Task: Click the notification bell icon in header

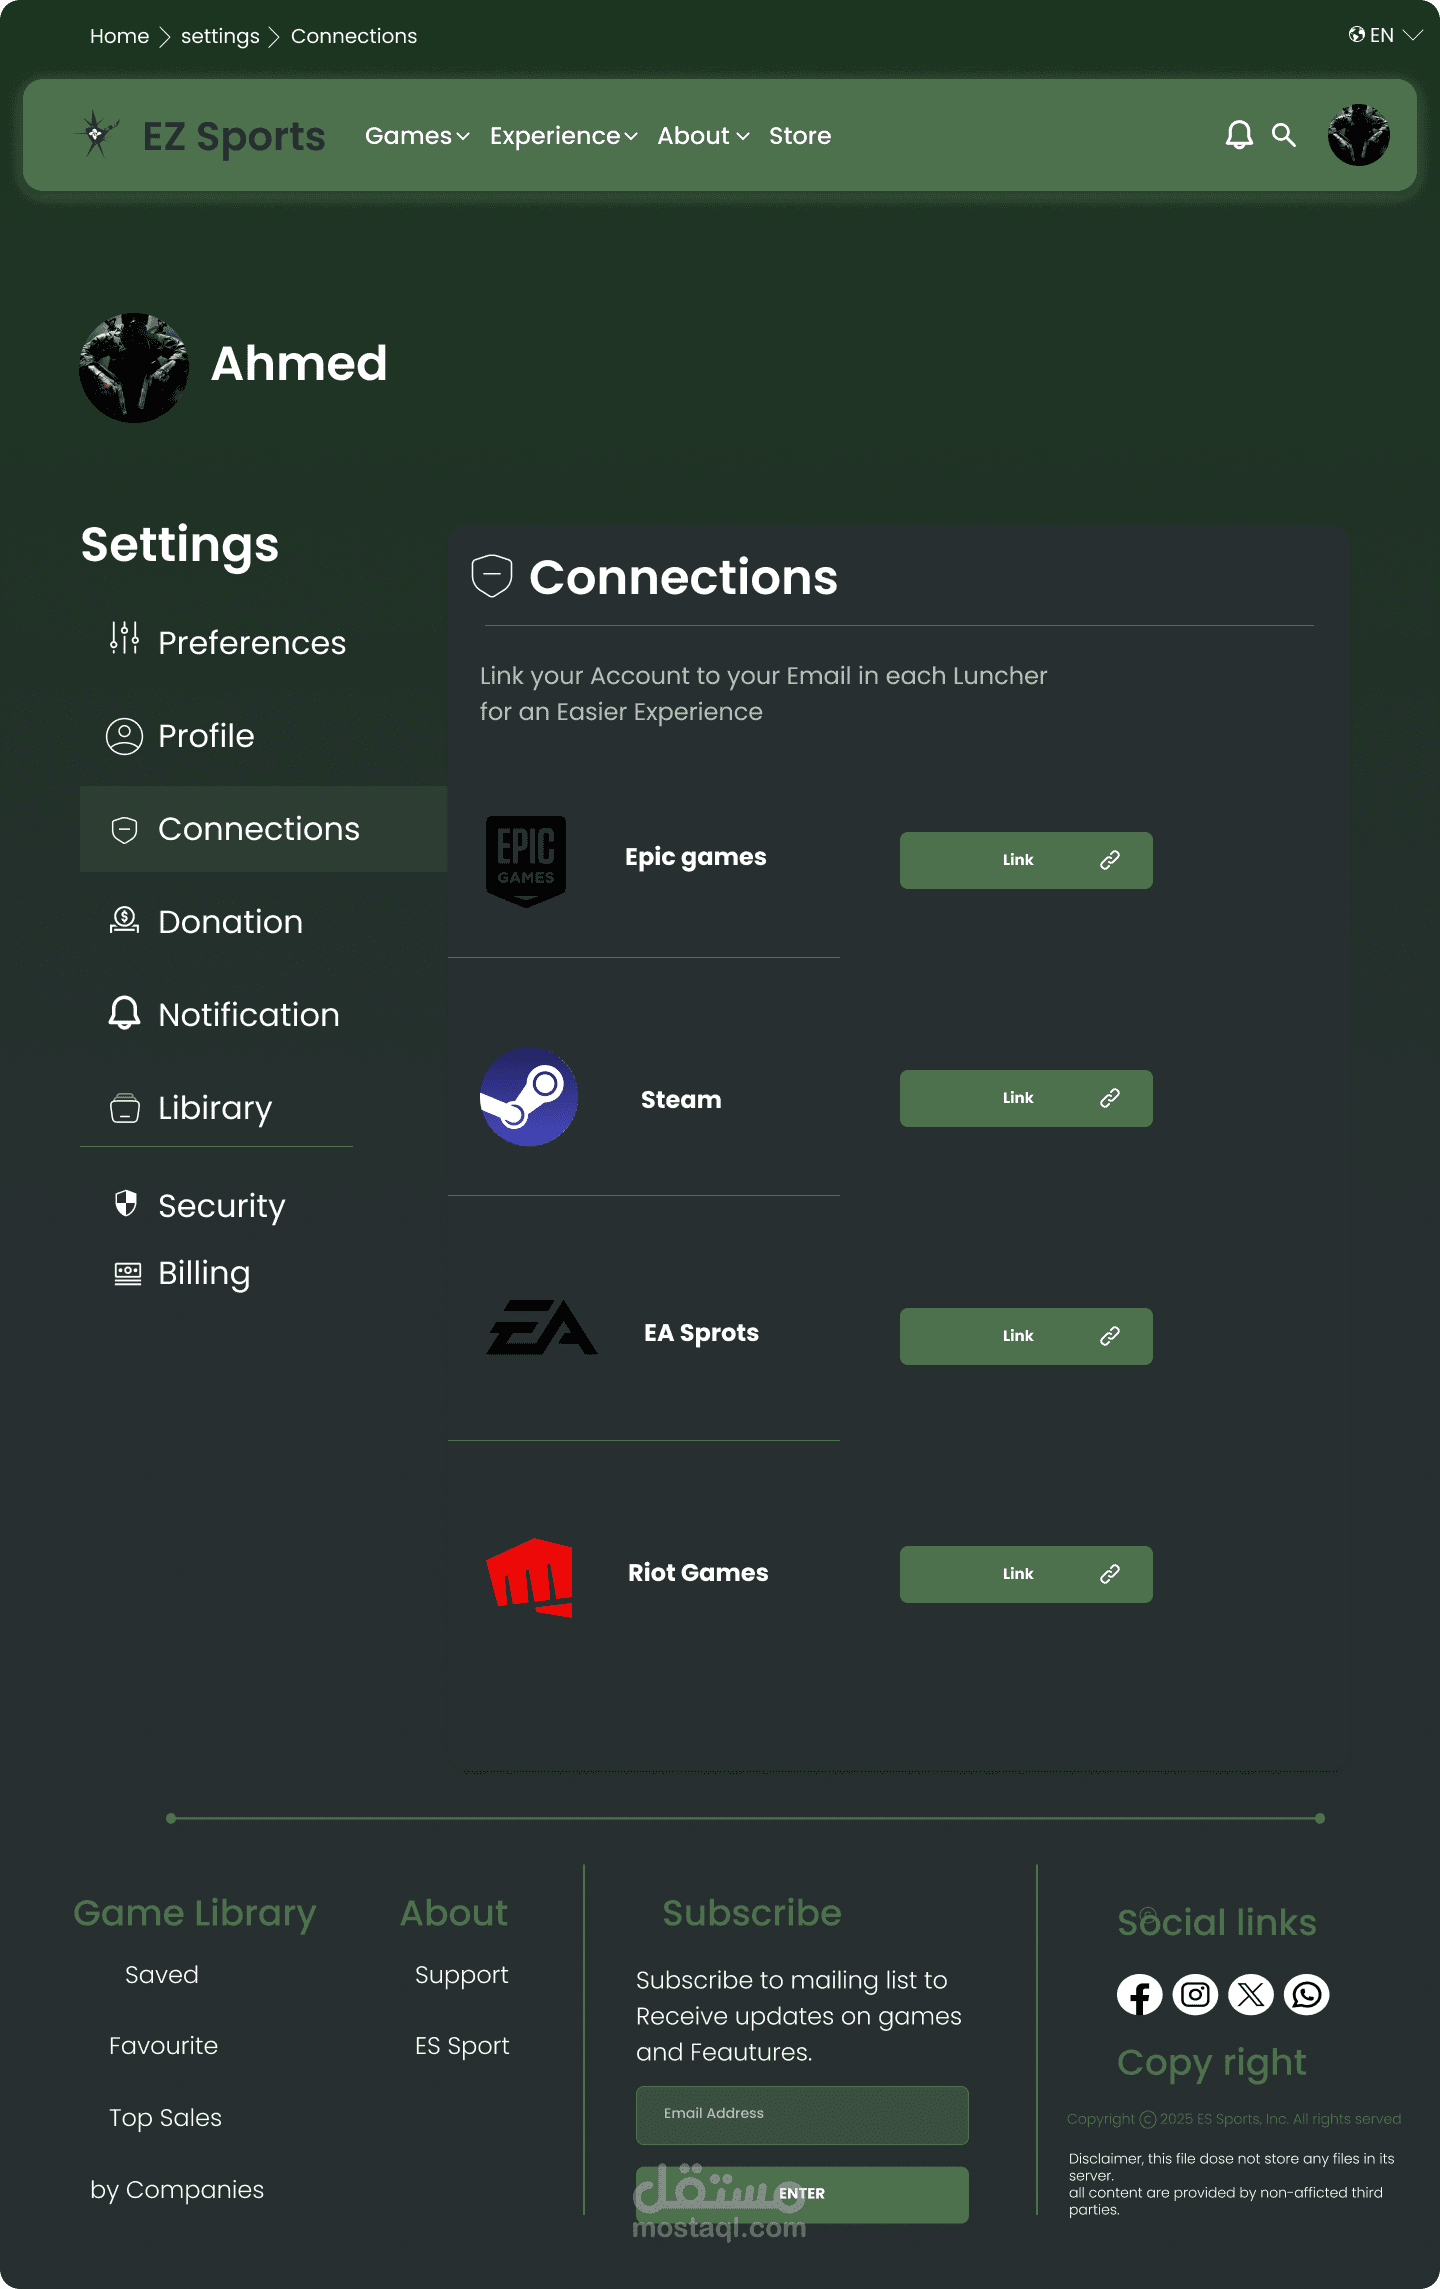Action: [1239, 135]
